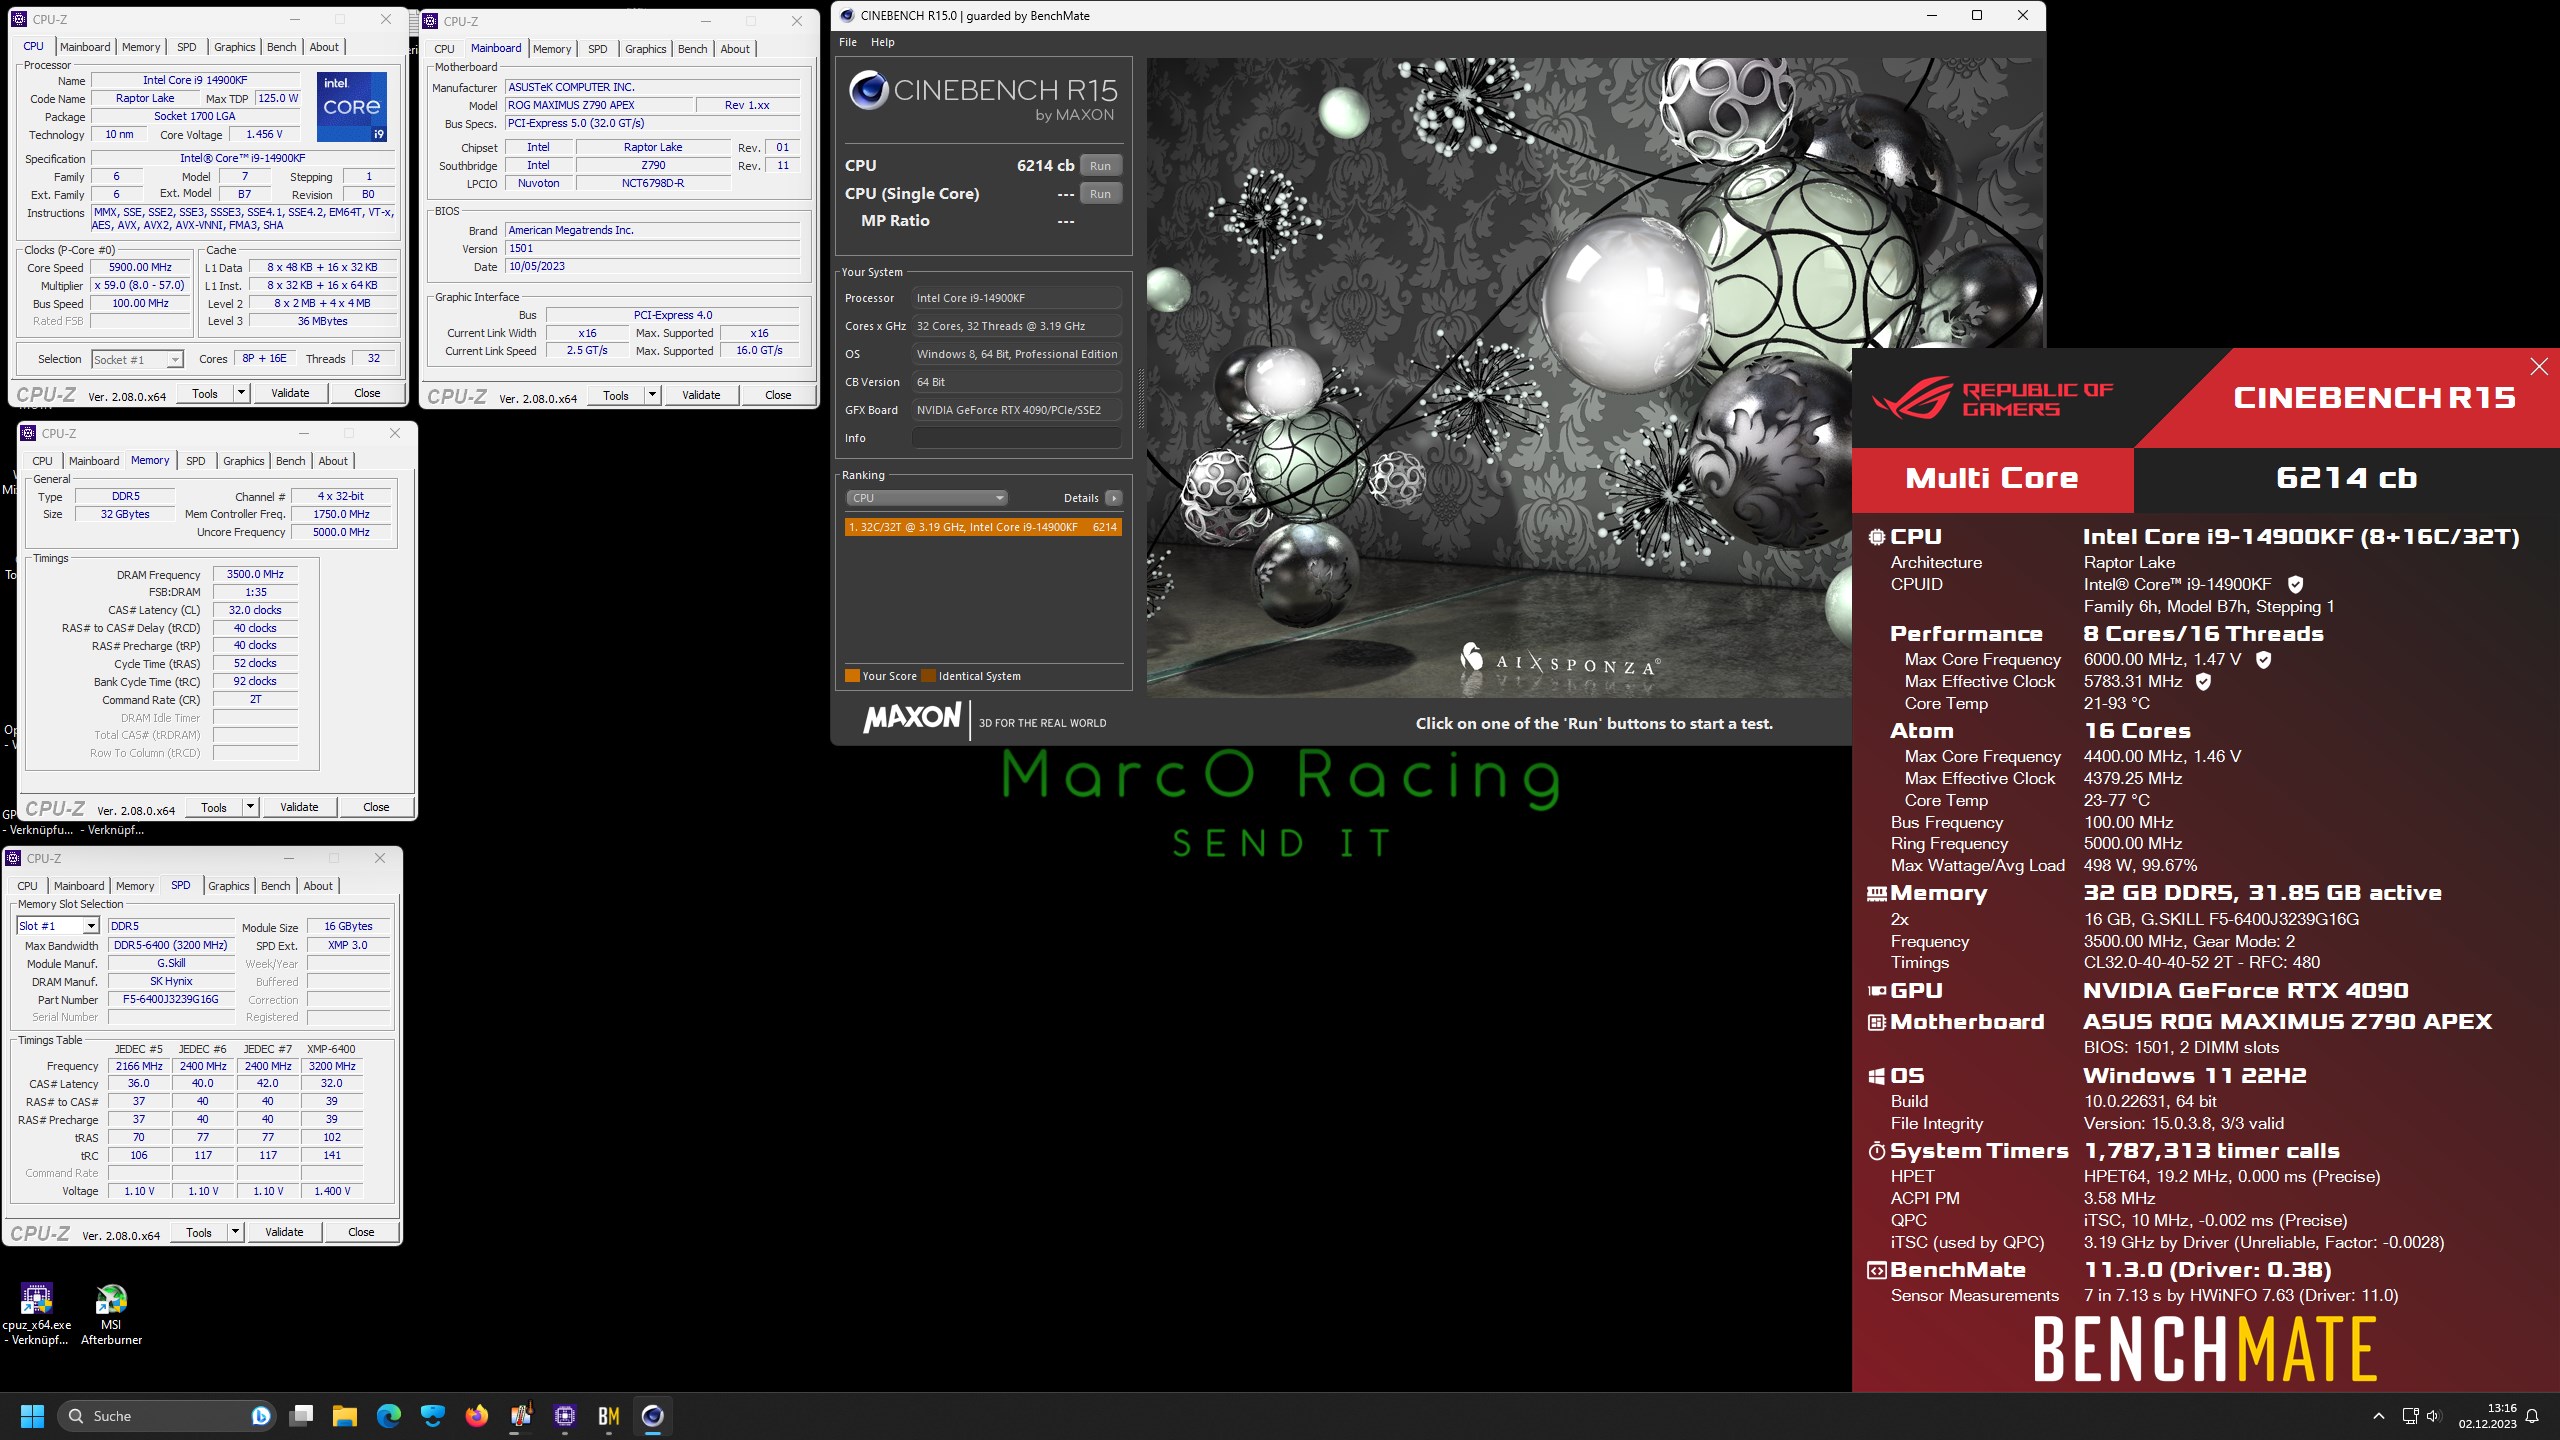Click the Part Number F5-6400J3239G16G field
2560x1440 pixels.
click(170, 999)
